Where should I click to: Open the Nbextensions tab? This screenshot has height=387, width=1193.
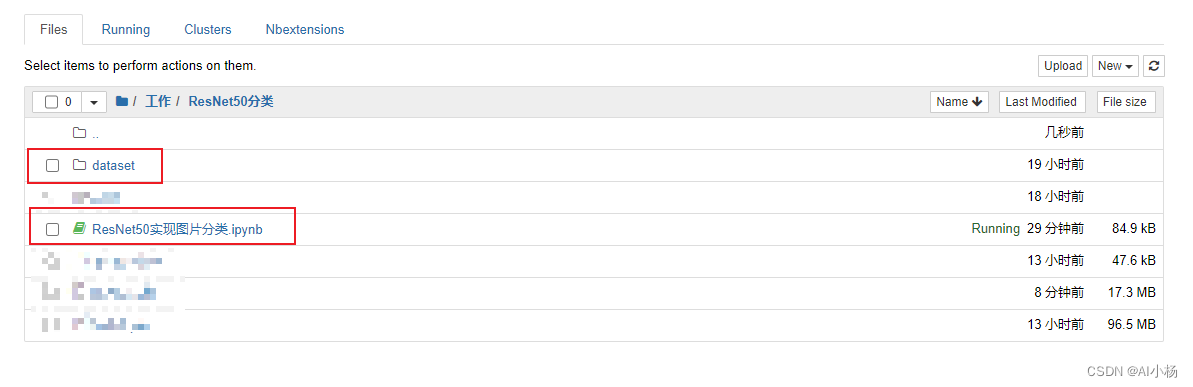304,30
